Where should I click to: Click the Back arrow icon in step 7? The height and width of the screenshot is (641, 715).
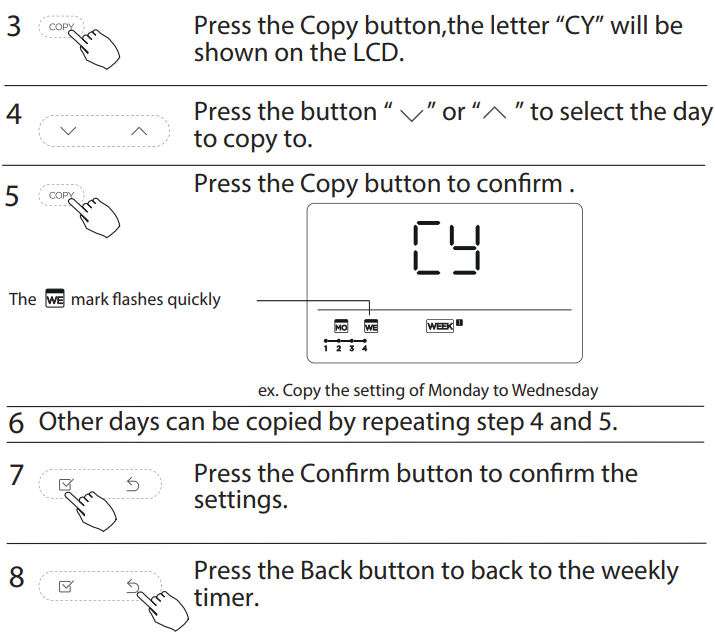(x=133, y=484)
